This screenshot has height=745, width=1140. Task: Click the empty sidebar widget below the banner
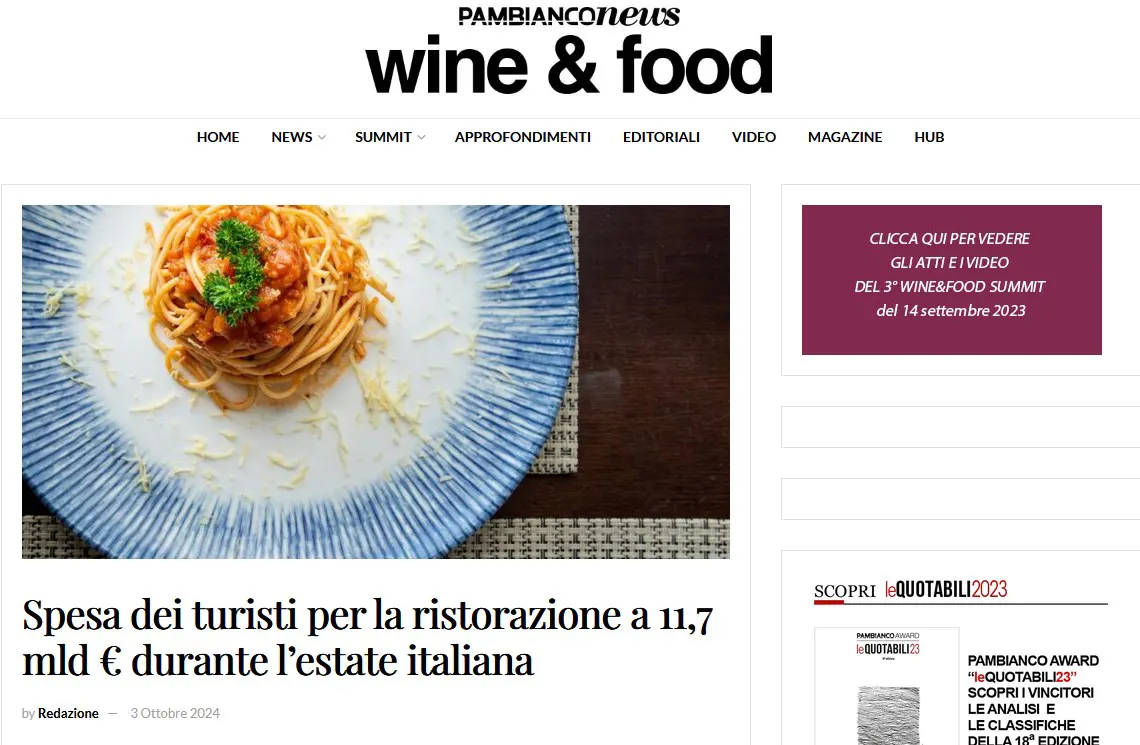click(960, 427)
